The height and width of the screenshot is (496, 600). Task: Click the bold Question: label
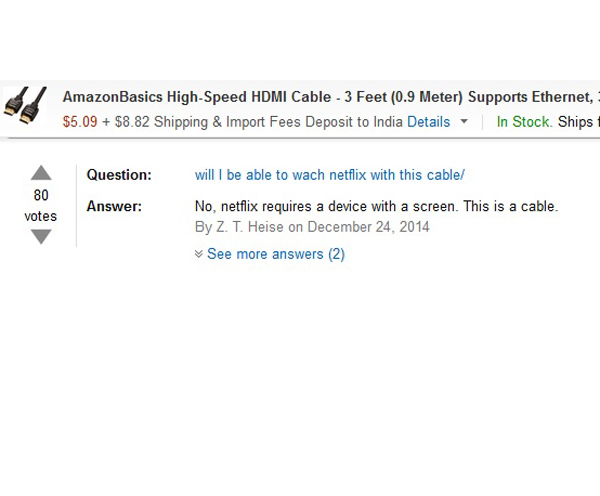coord(119,175)
